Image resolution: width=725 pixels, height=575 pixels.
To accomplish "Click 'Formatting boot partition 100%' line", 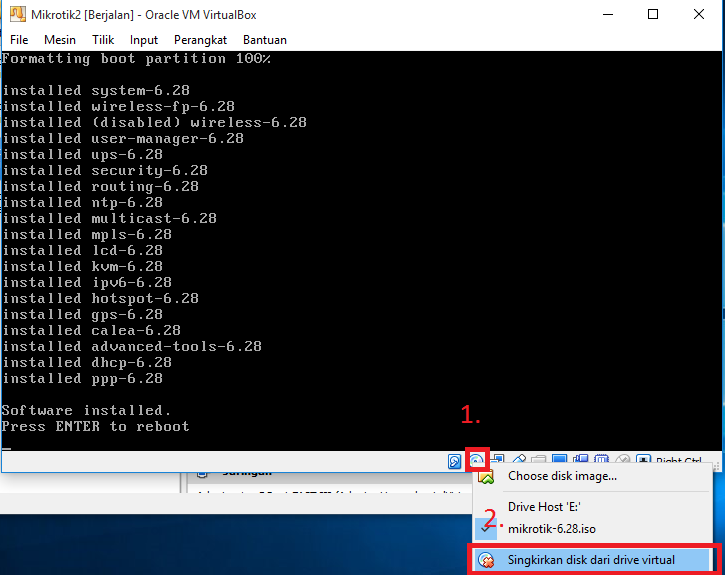I will (x=136, y=58).
